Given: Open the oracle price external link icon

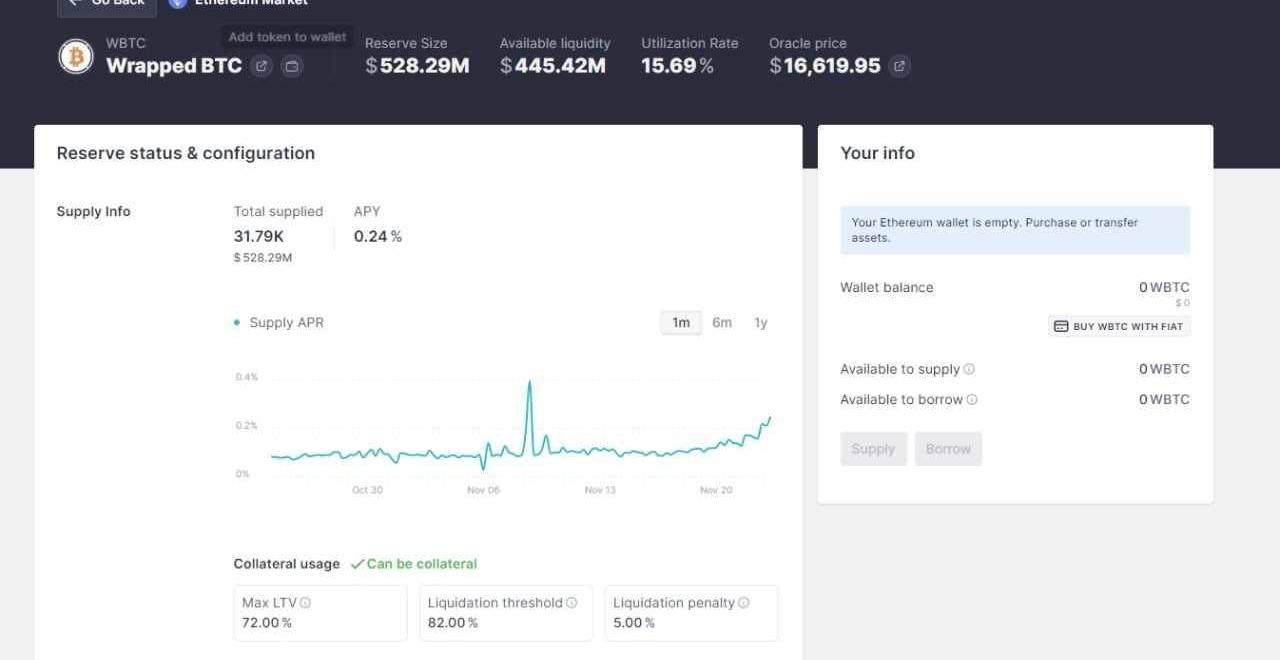Looking at the screenshot, I should coord(899,66).
